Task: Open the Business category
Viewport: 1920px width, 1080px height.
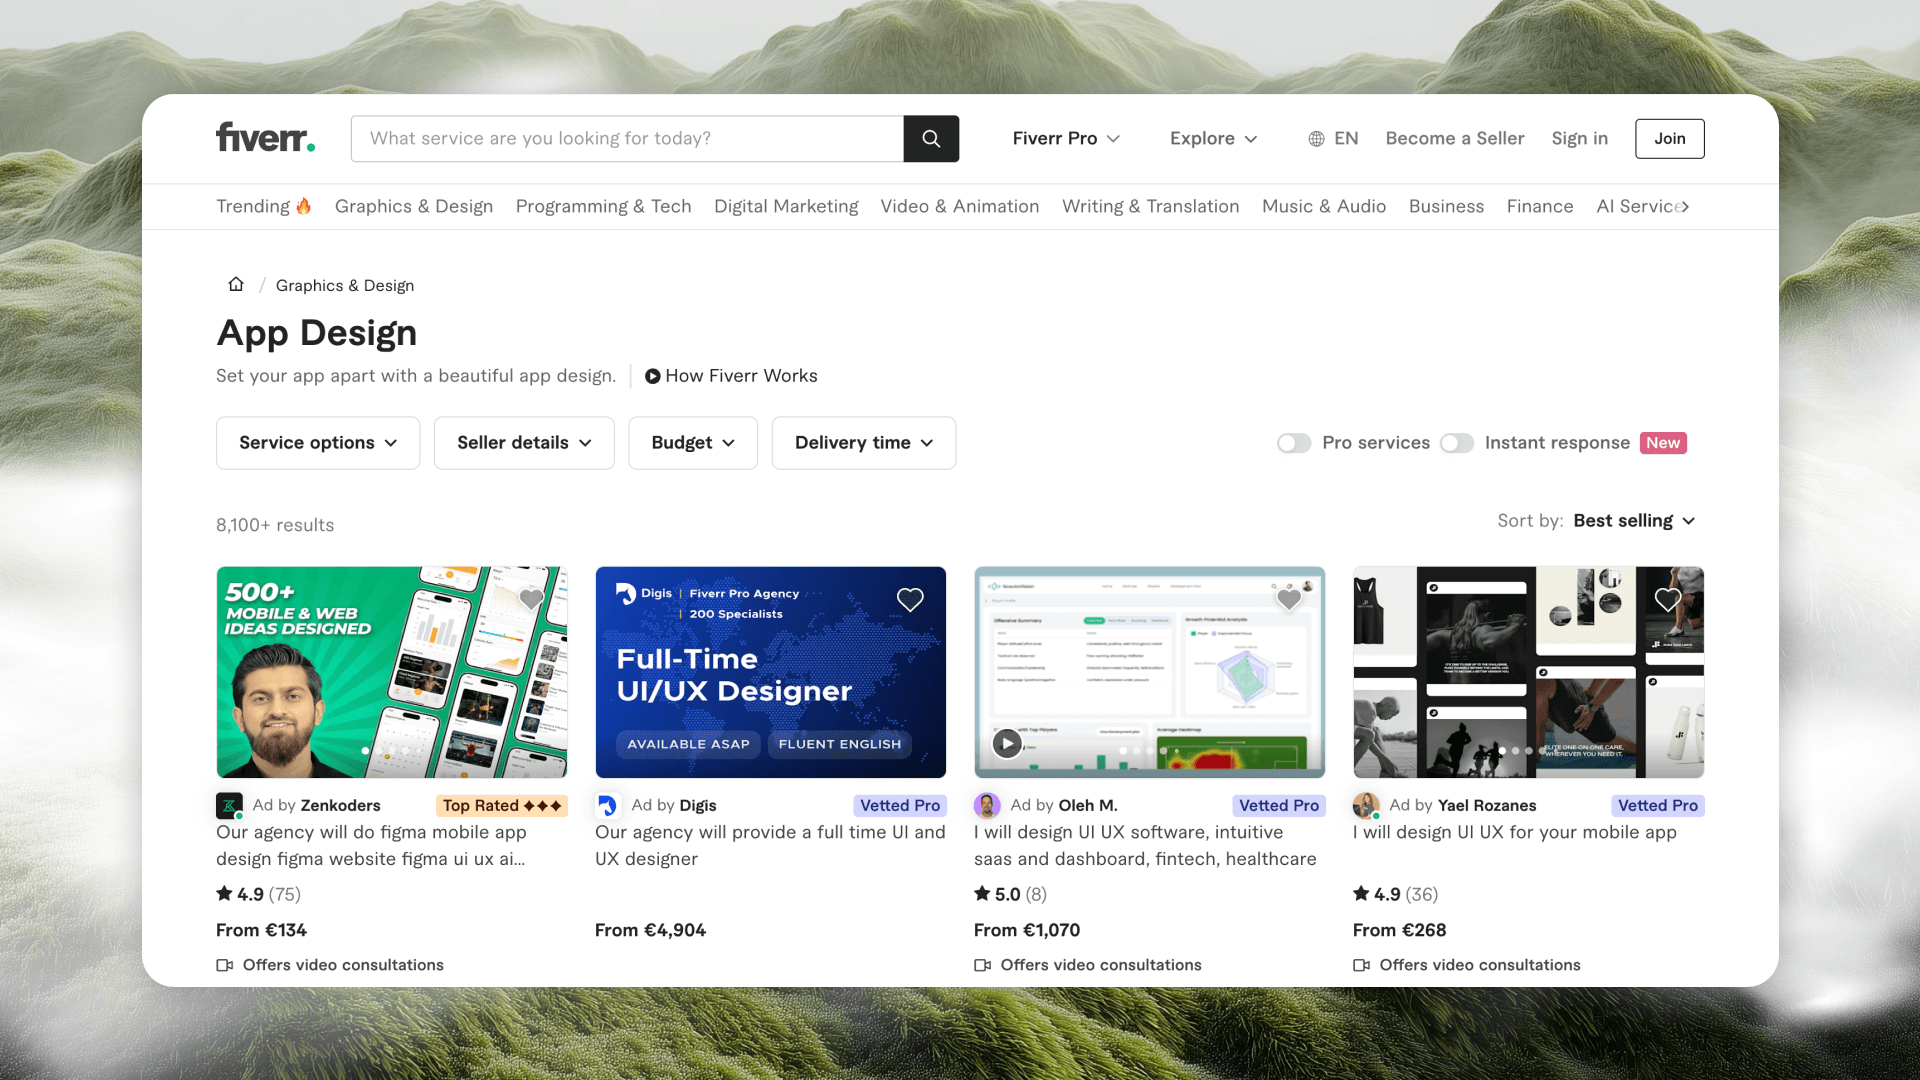Action: tap(1446, 206)
